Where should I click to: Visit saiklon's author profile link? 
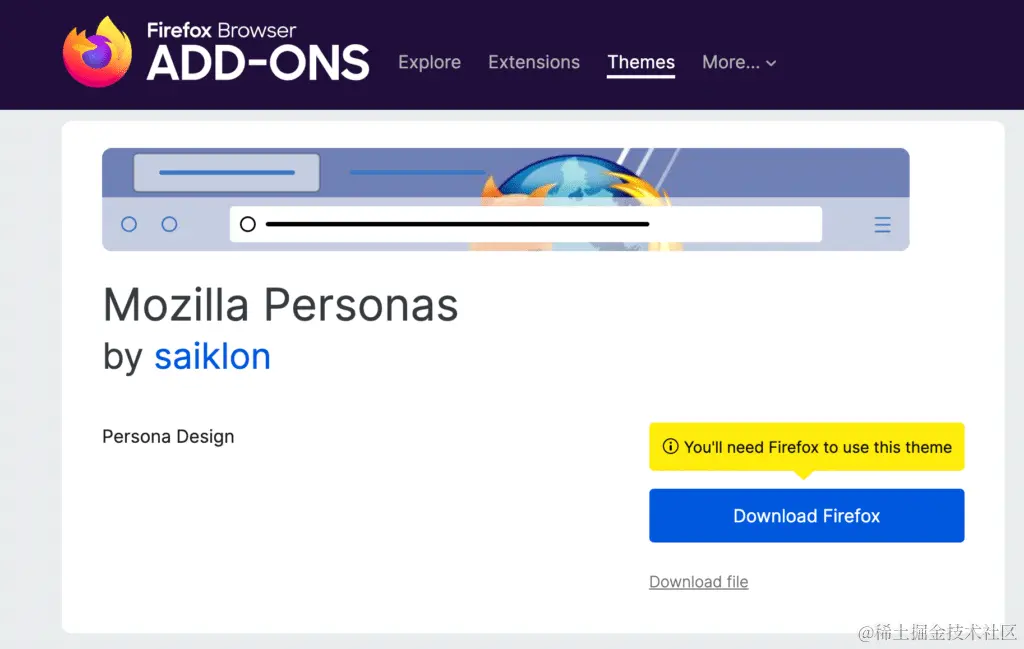pos(212,357)
